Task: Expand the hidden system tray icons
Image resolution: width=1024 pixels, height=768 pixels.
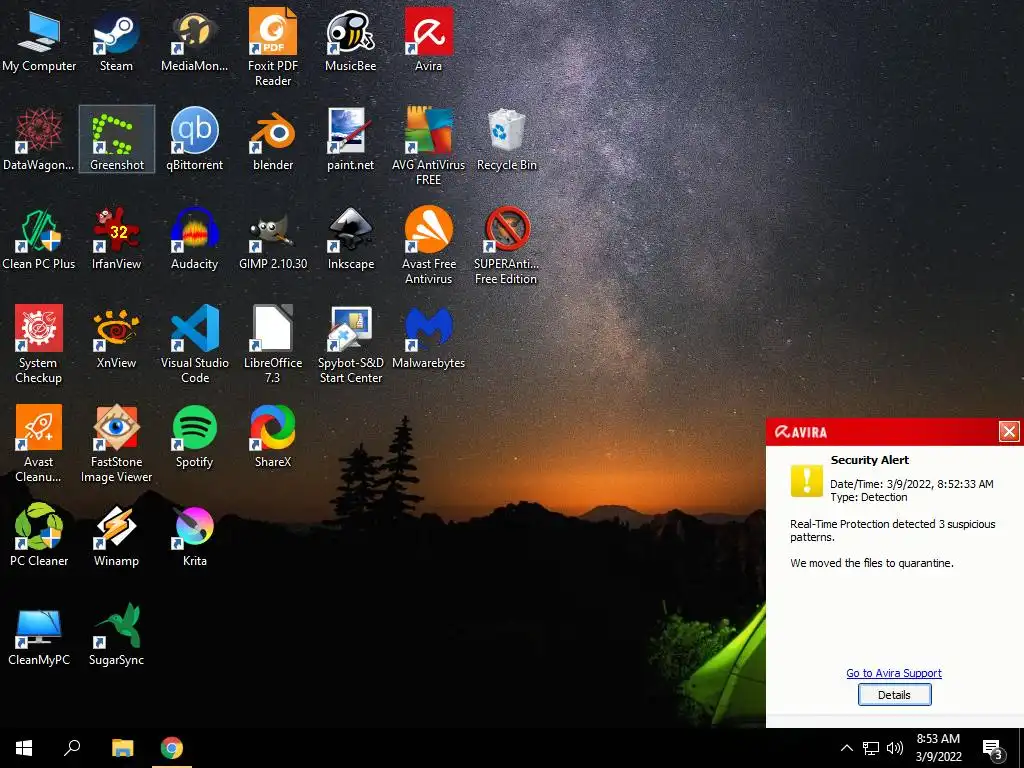Action: [846, 748]
